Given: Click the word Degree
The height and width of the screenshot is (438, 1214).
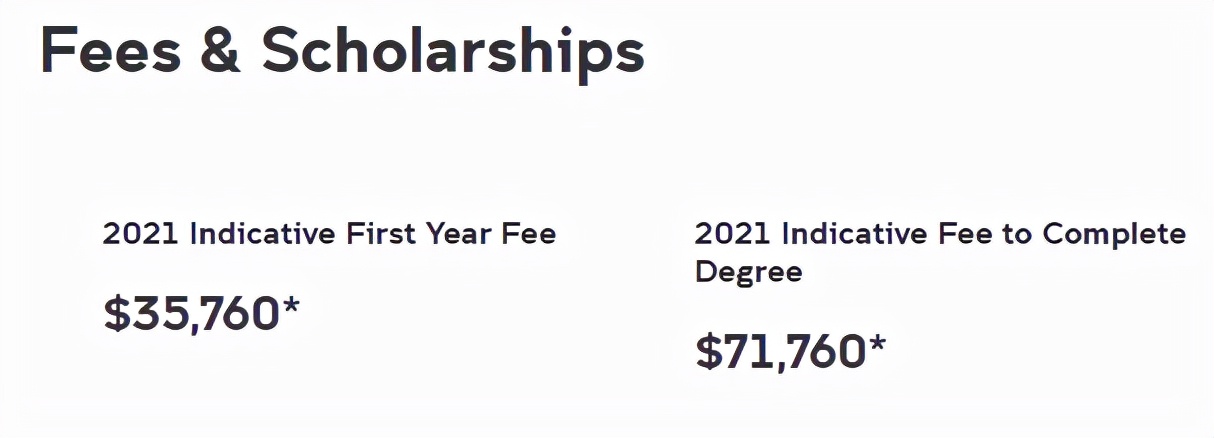Looking at the screenshot, I should tap(749, 271).
